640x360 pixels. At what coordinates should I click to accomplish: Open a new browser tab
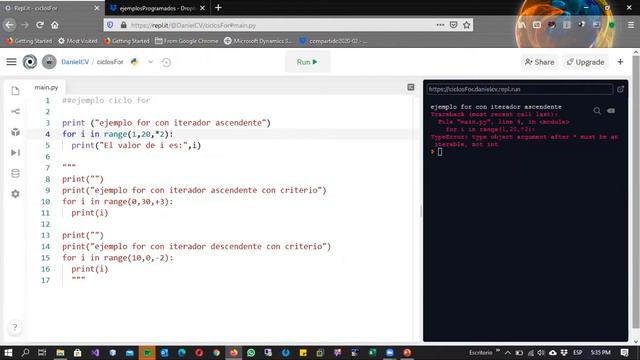[x=218, y=8]
